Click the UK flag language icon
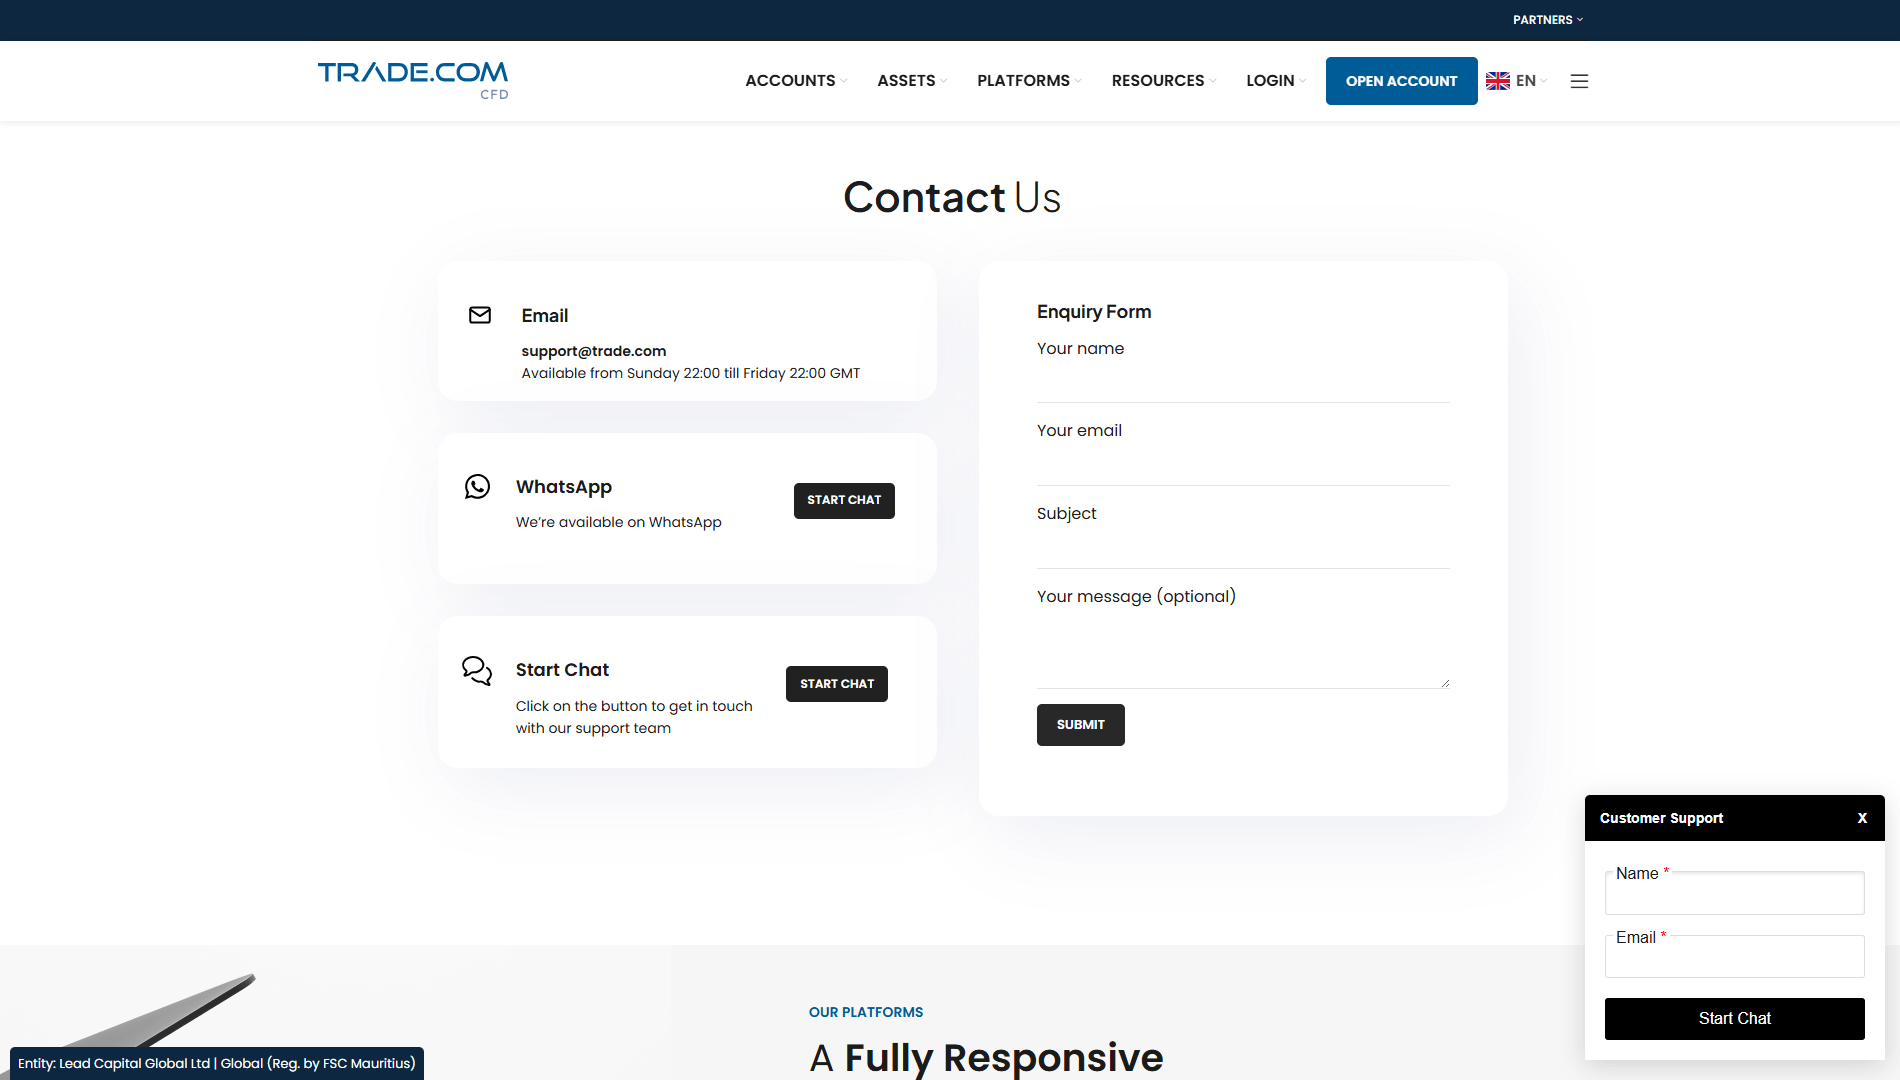This screenshot has height=1080, width=1900. 1497,81
